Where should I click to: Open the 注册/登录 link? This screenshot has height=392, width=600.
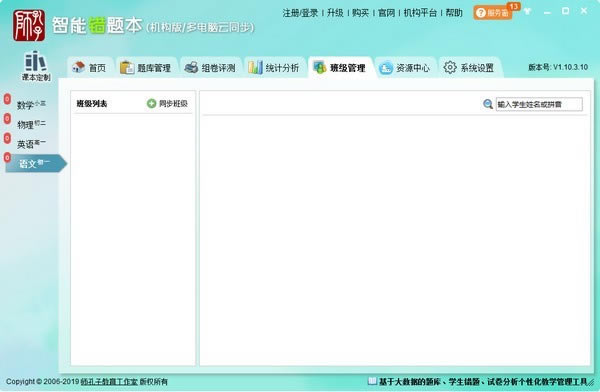tap(300, 13)
